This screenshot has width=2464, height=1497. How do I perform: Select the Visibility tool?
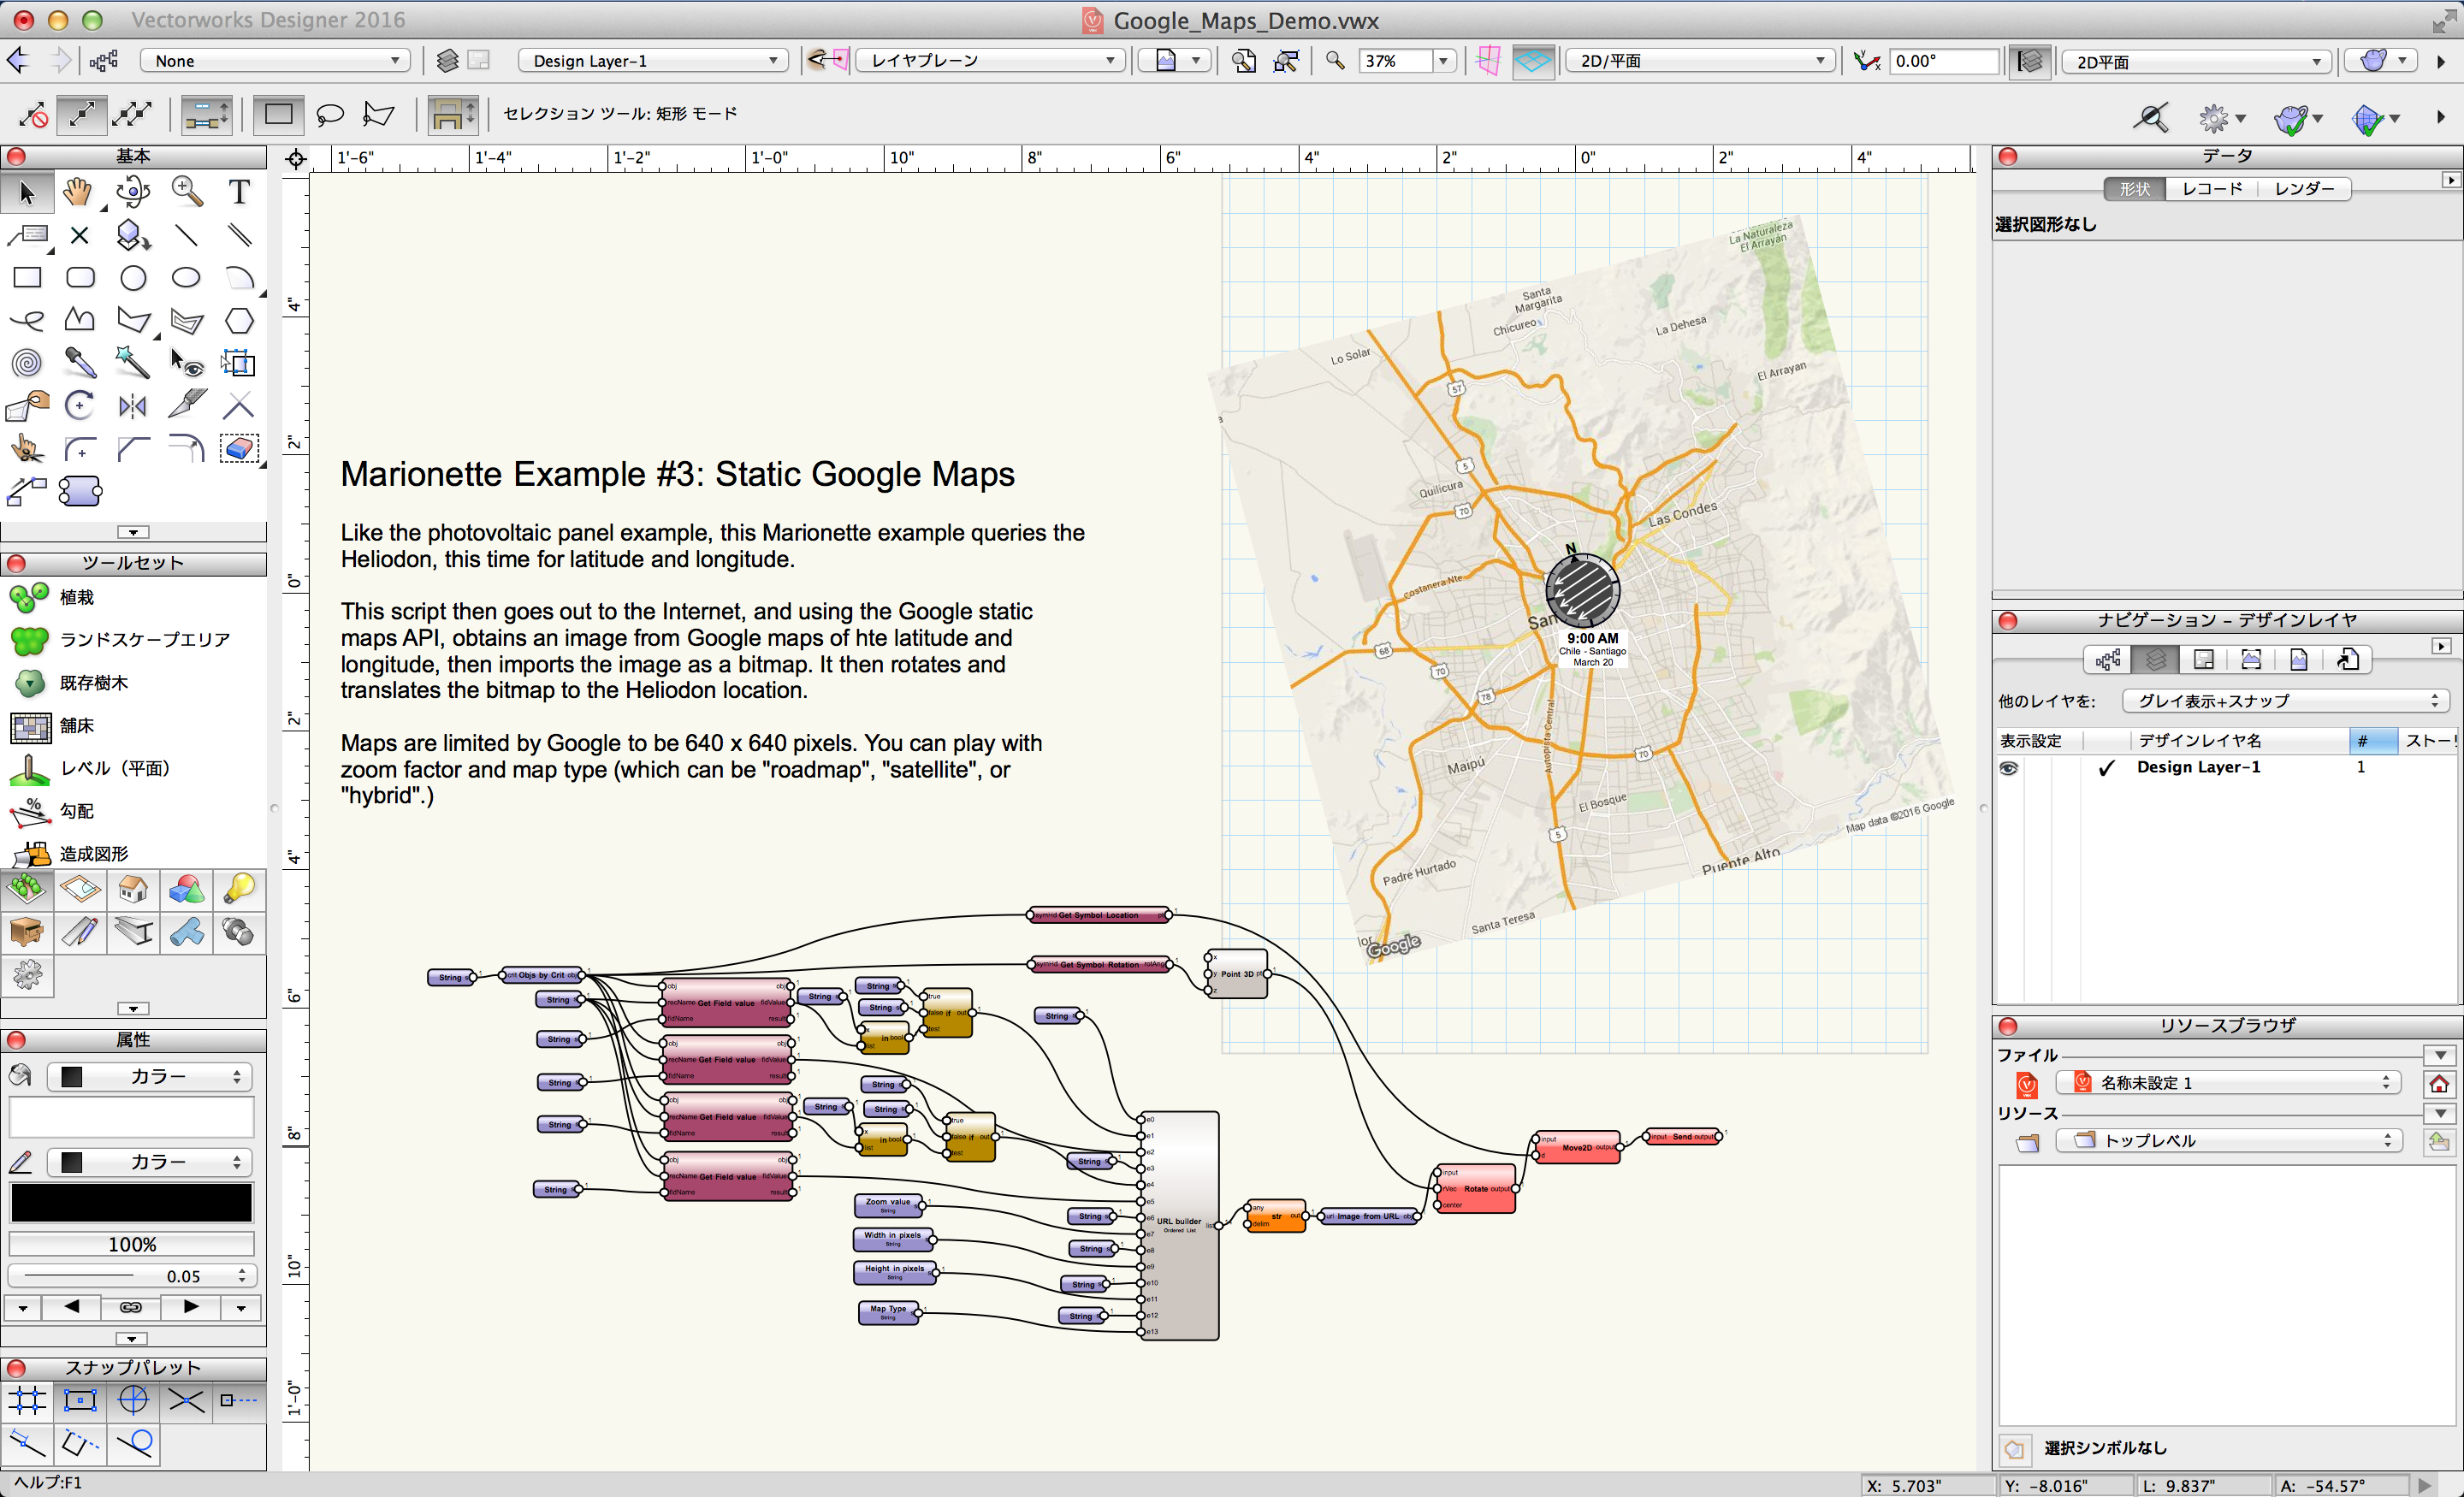pos(186,363)
